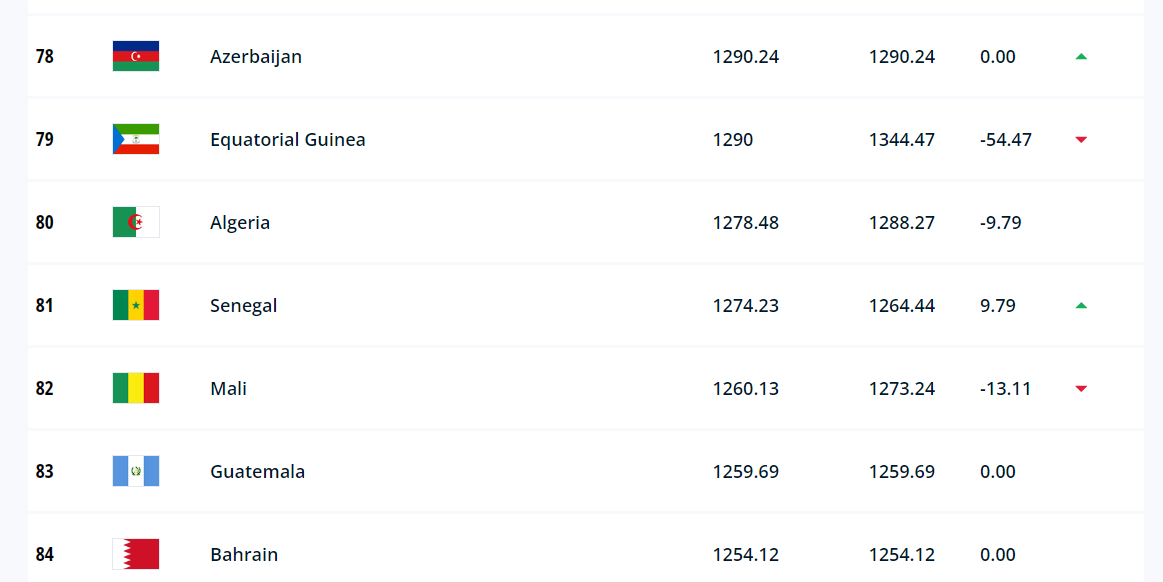Open the Azerbaijan team link
The image size is (1163, 582).
(x=256, y=57)
